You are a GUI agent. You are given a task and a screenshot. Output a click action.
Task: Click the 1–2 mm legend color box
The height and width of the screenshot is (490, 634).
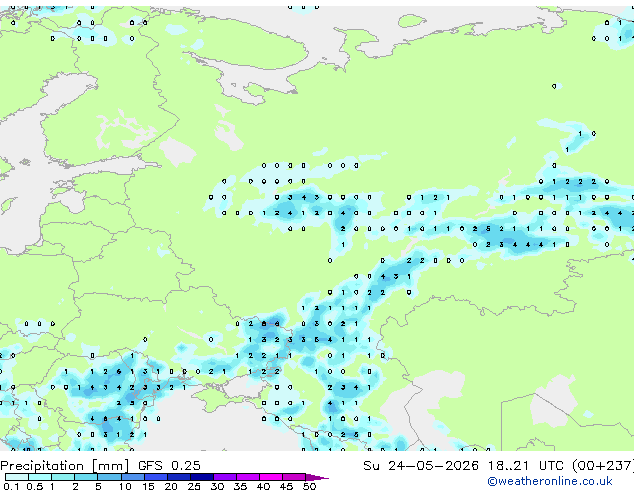tap(63, 477)
